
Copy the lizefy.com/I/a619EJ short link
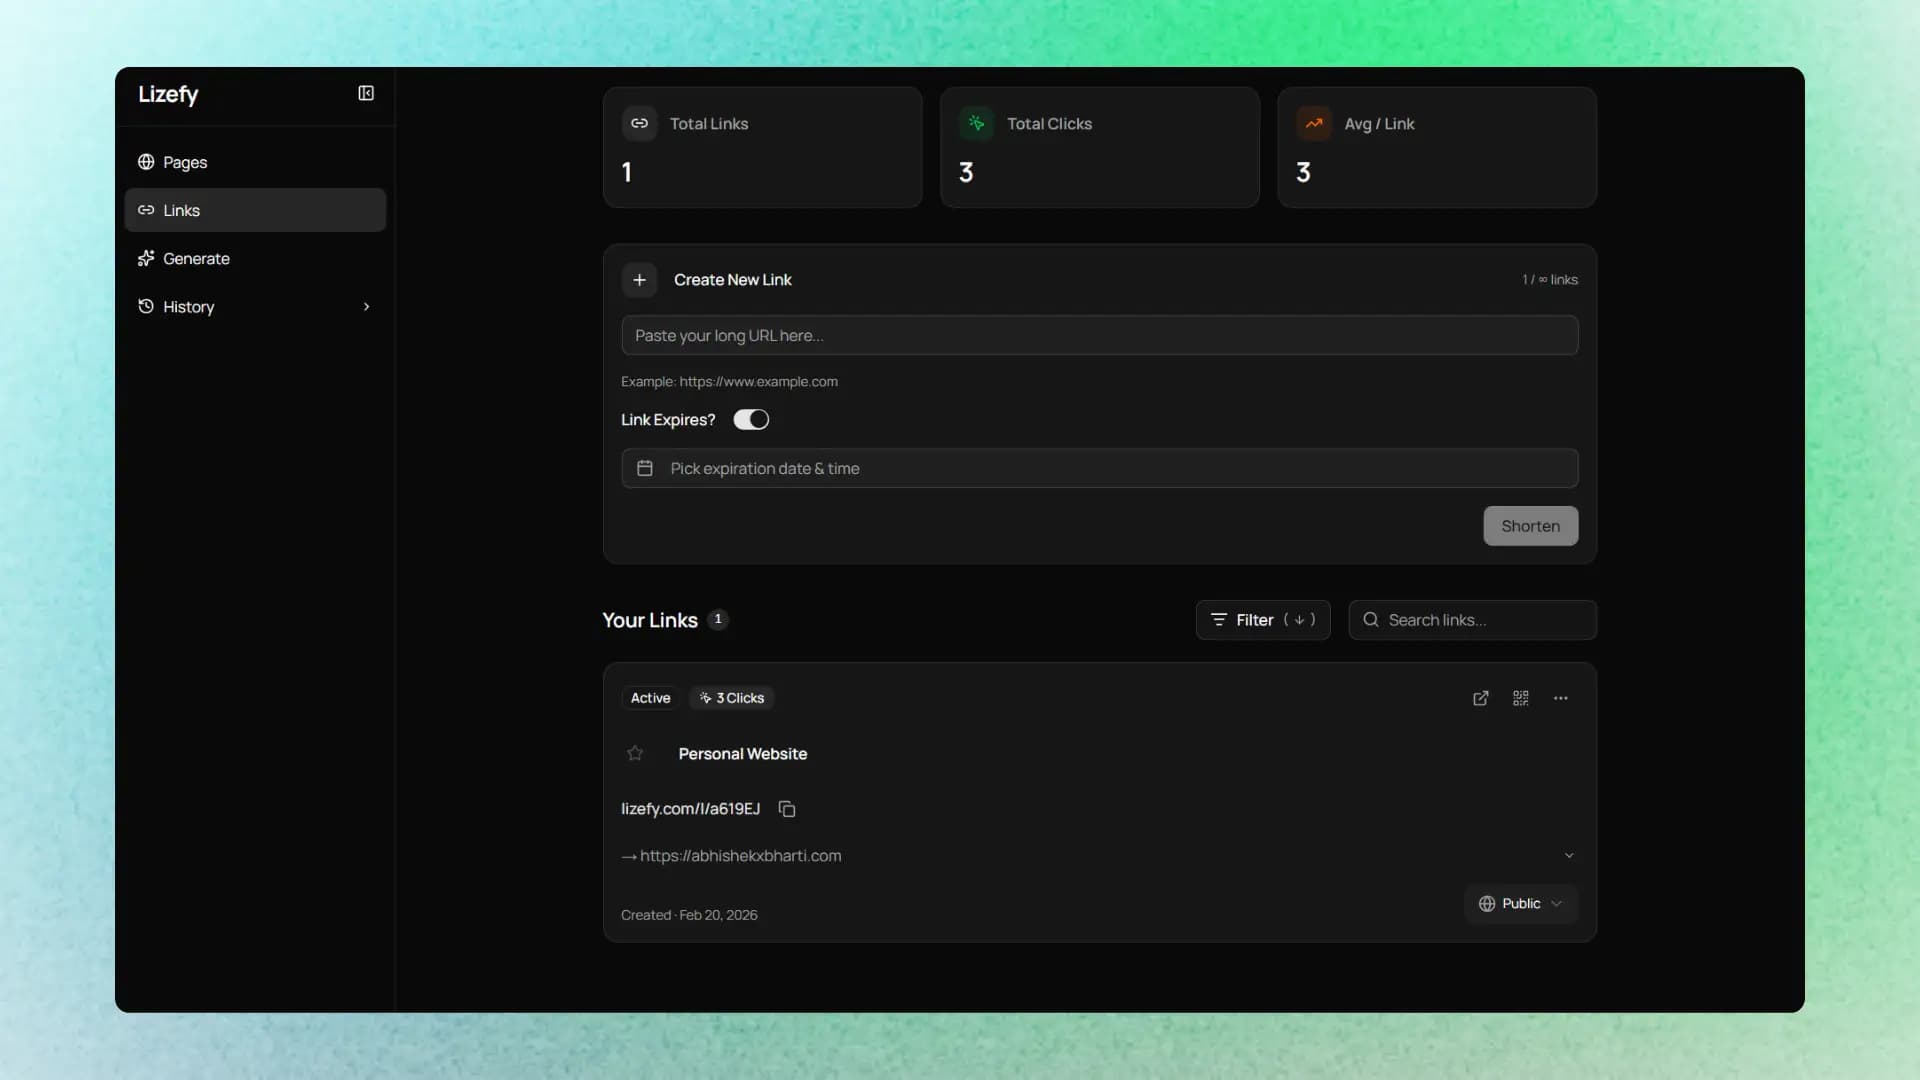click(x=787, y=809)
